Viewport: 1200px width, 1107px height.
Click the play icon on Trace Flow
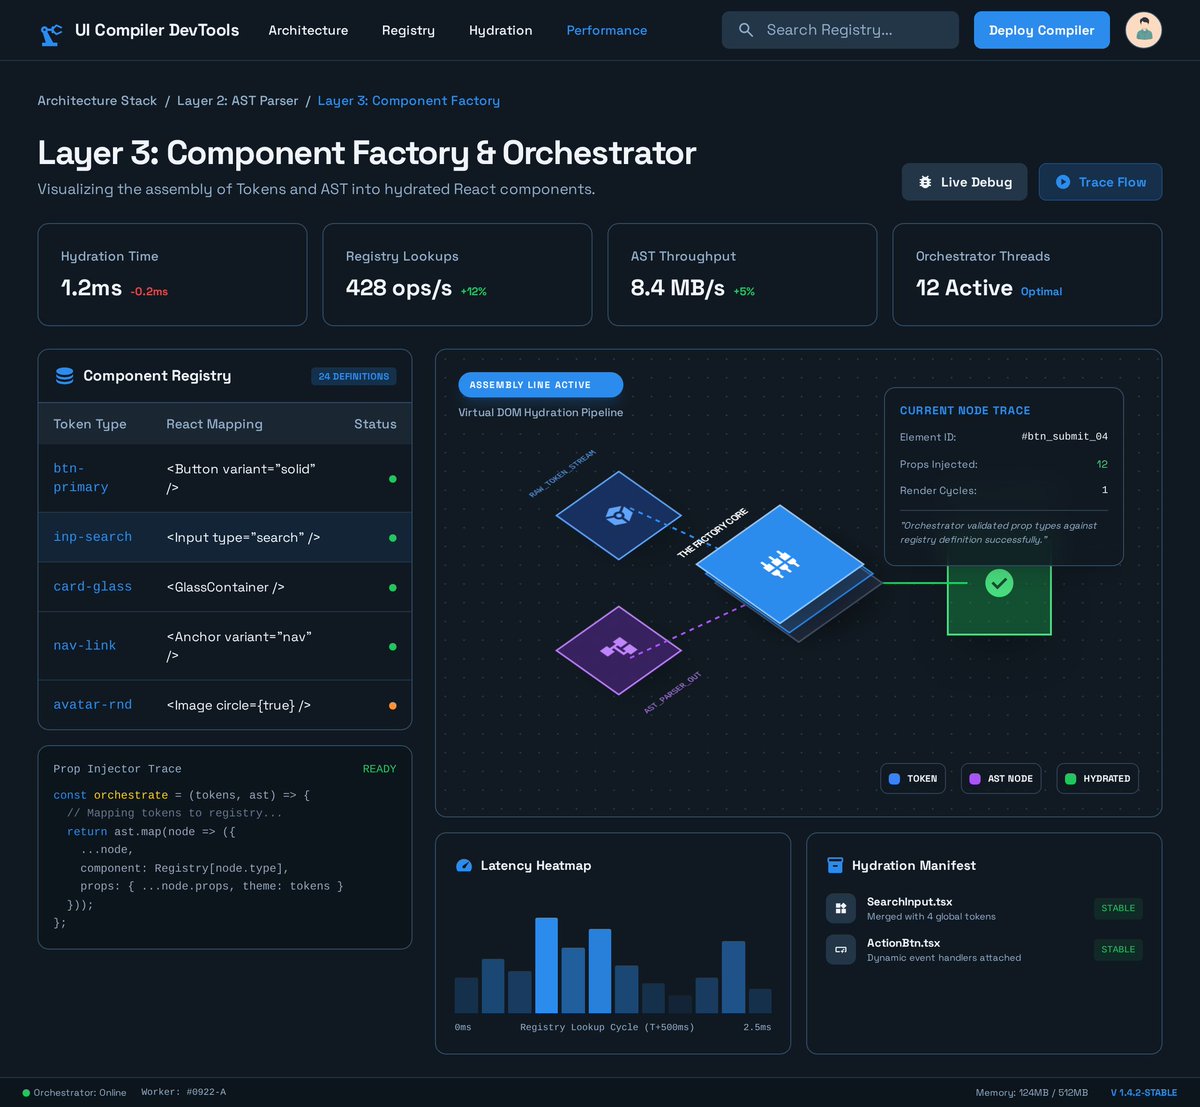pyautogui.click(x=1063, y=182)
